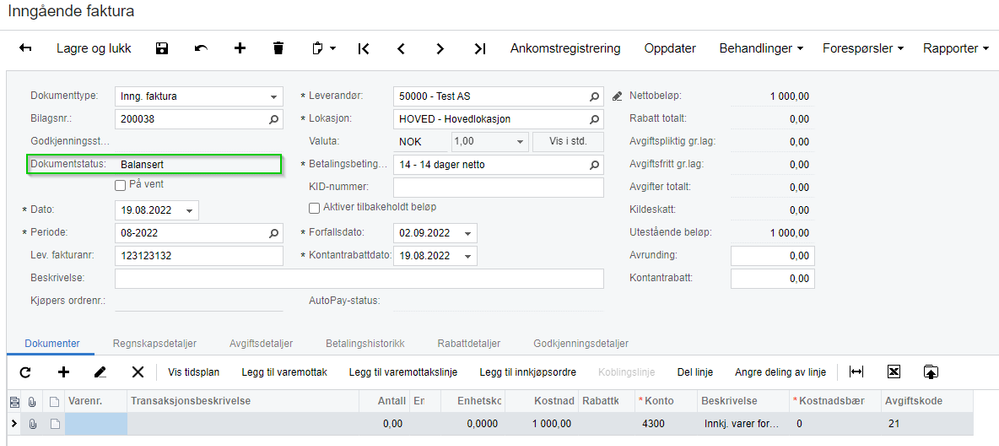Open the clipboard copy-paste dropdown

[x=324, y=48]
